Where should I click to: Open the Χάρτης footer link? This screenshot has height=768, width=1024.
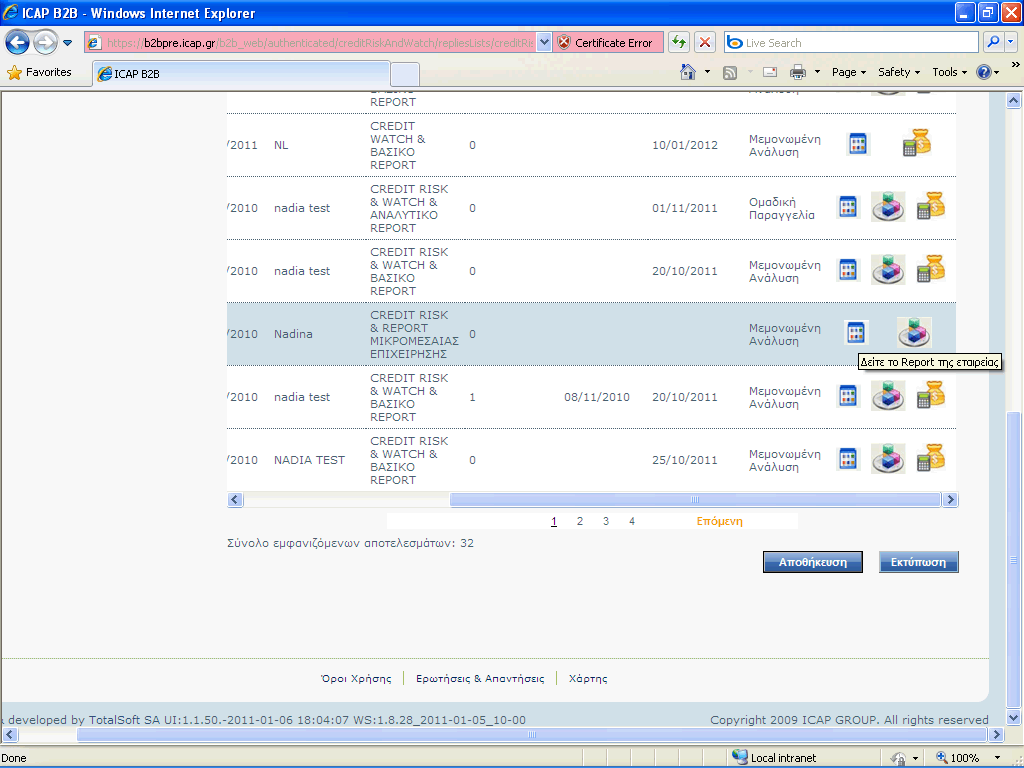588,679
